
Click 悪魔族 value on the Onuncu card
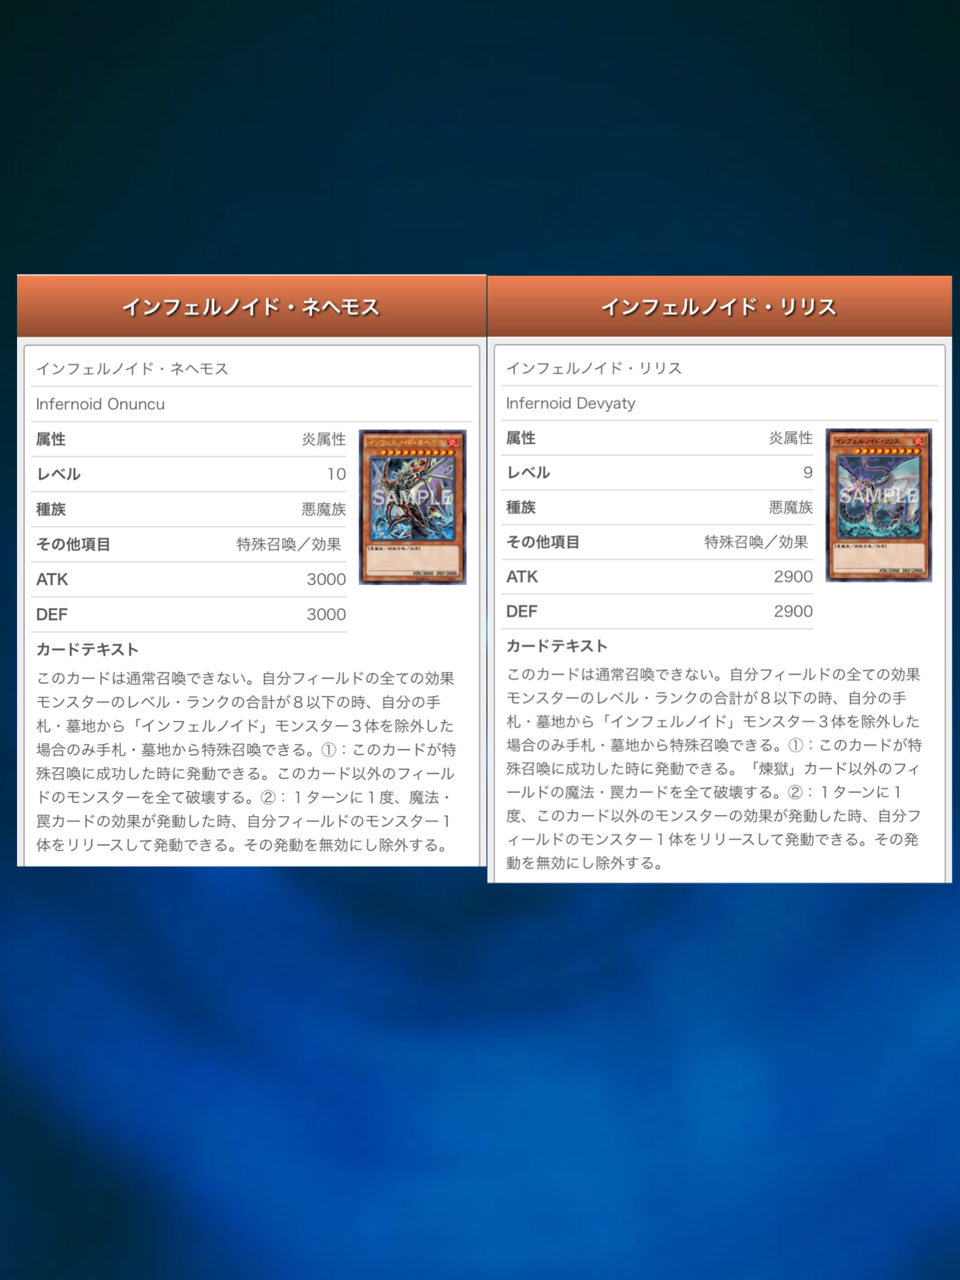[324, 509]
